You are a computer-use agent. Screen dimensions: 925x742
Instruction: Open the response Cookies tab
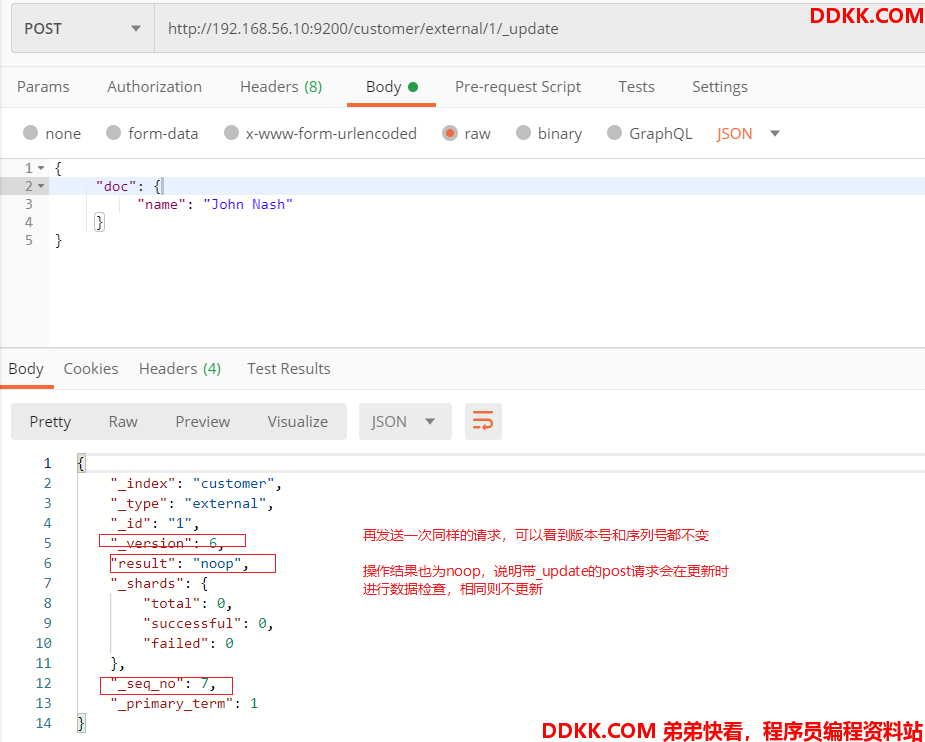(91, 369)
